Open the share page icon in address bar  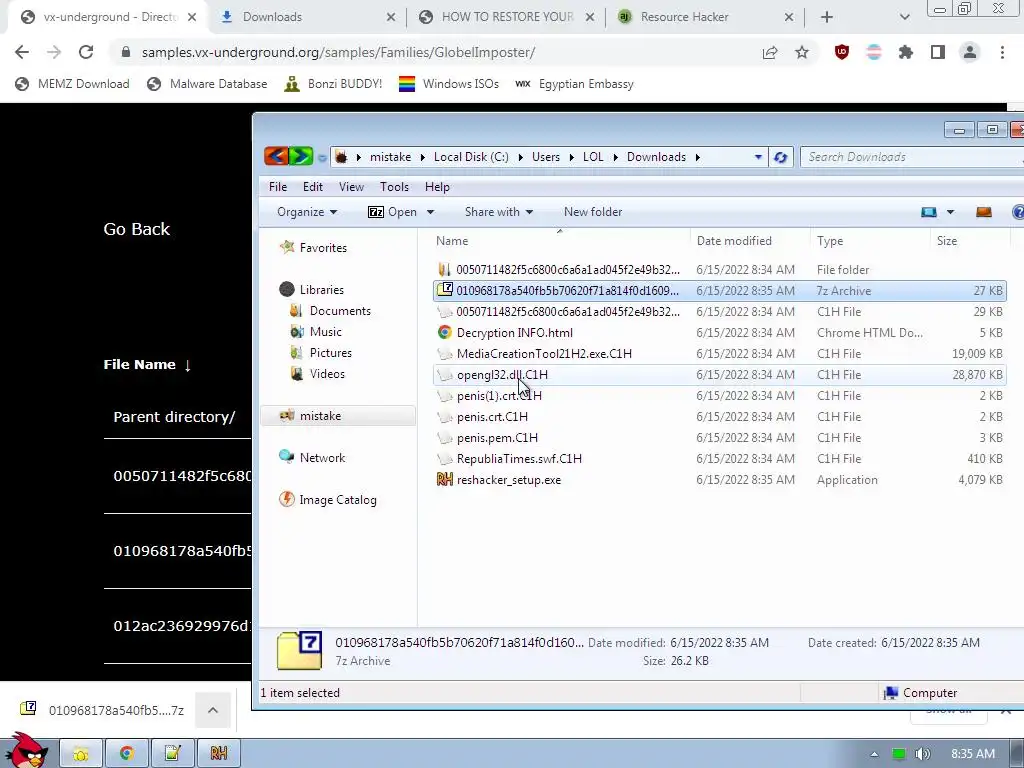pos(770,52)
